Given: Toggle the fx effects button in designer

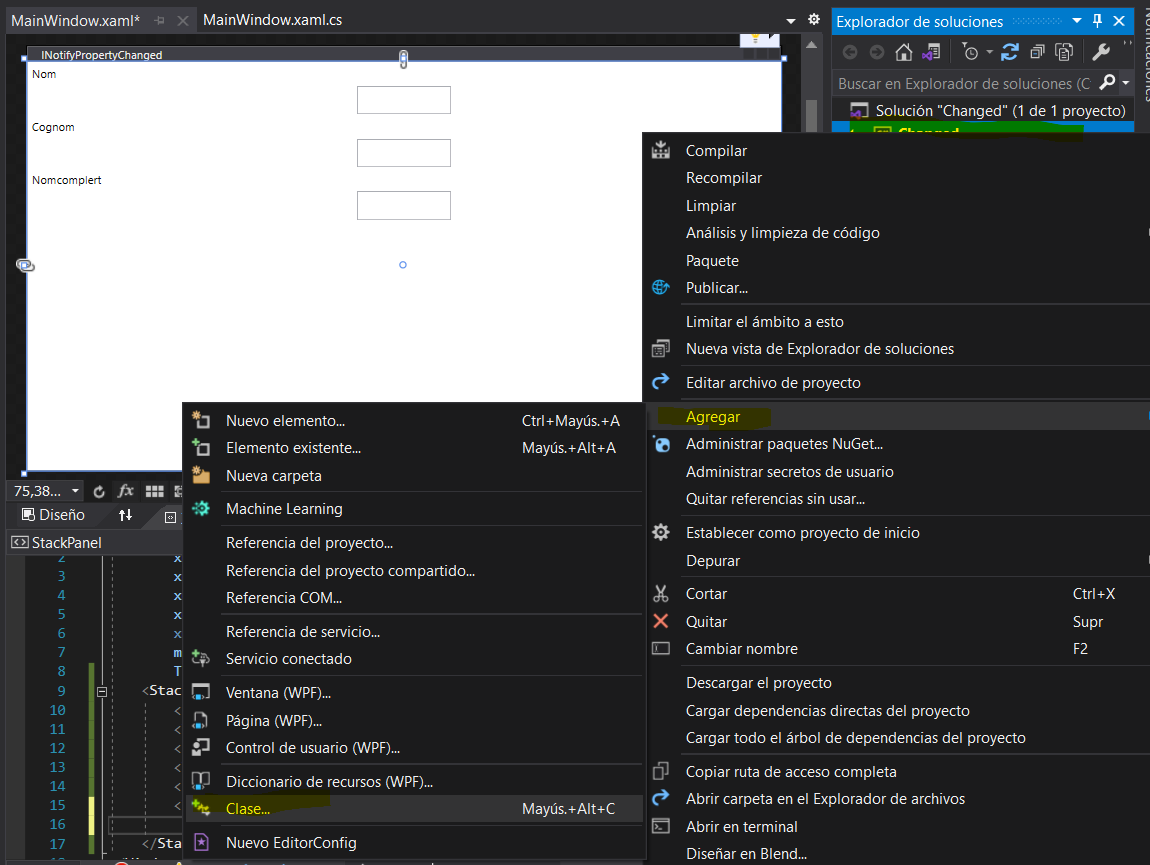Looking at the screenshot, I should 126,491.
